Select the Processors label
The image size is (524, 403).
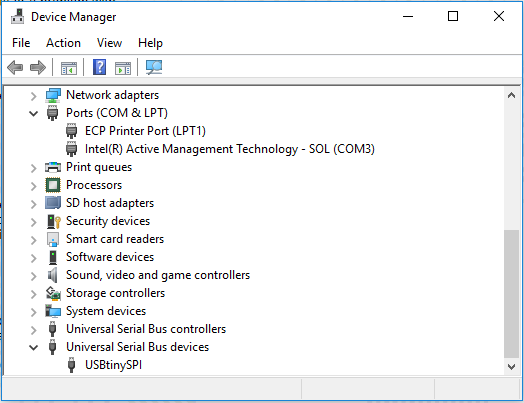click(x=94, y=185)
